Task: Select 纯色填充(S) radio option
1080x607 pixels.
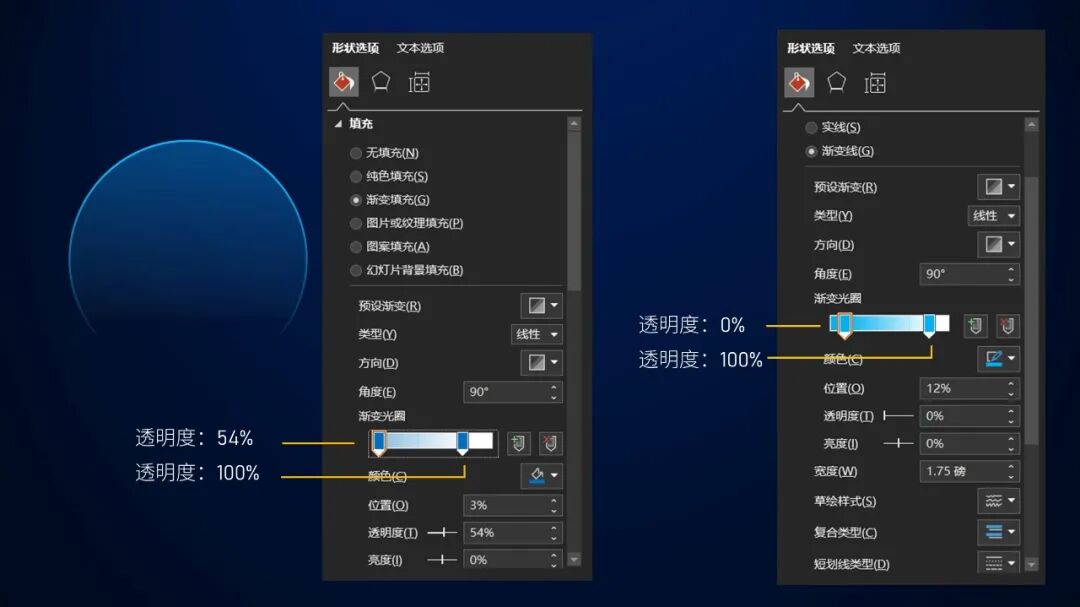Action: coord(355,176)
